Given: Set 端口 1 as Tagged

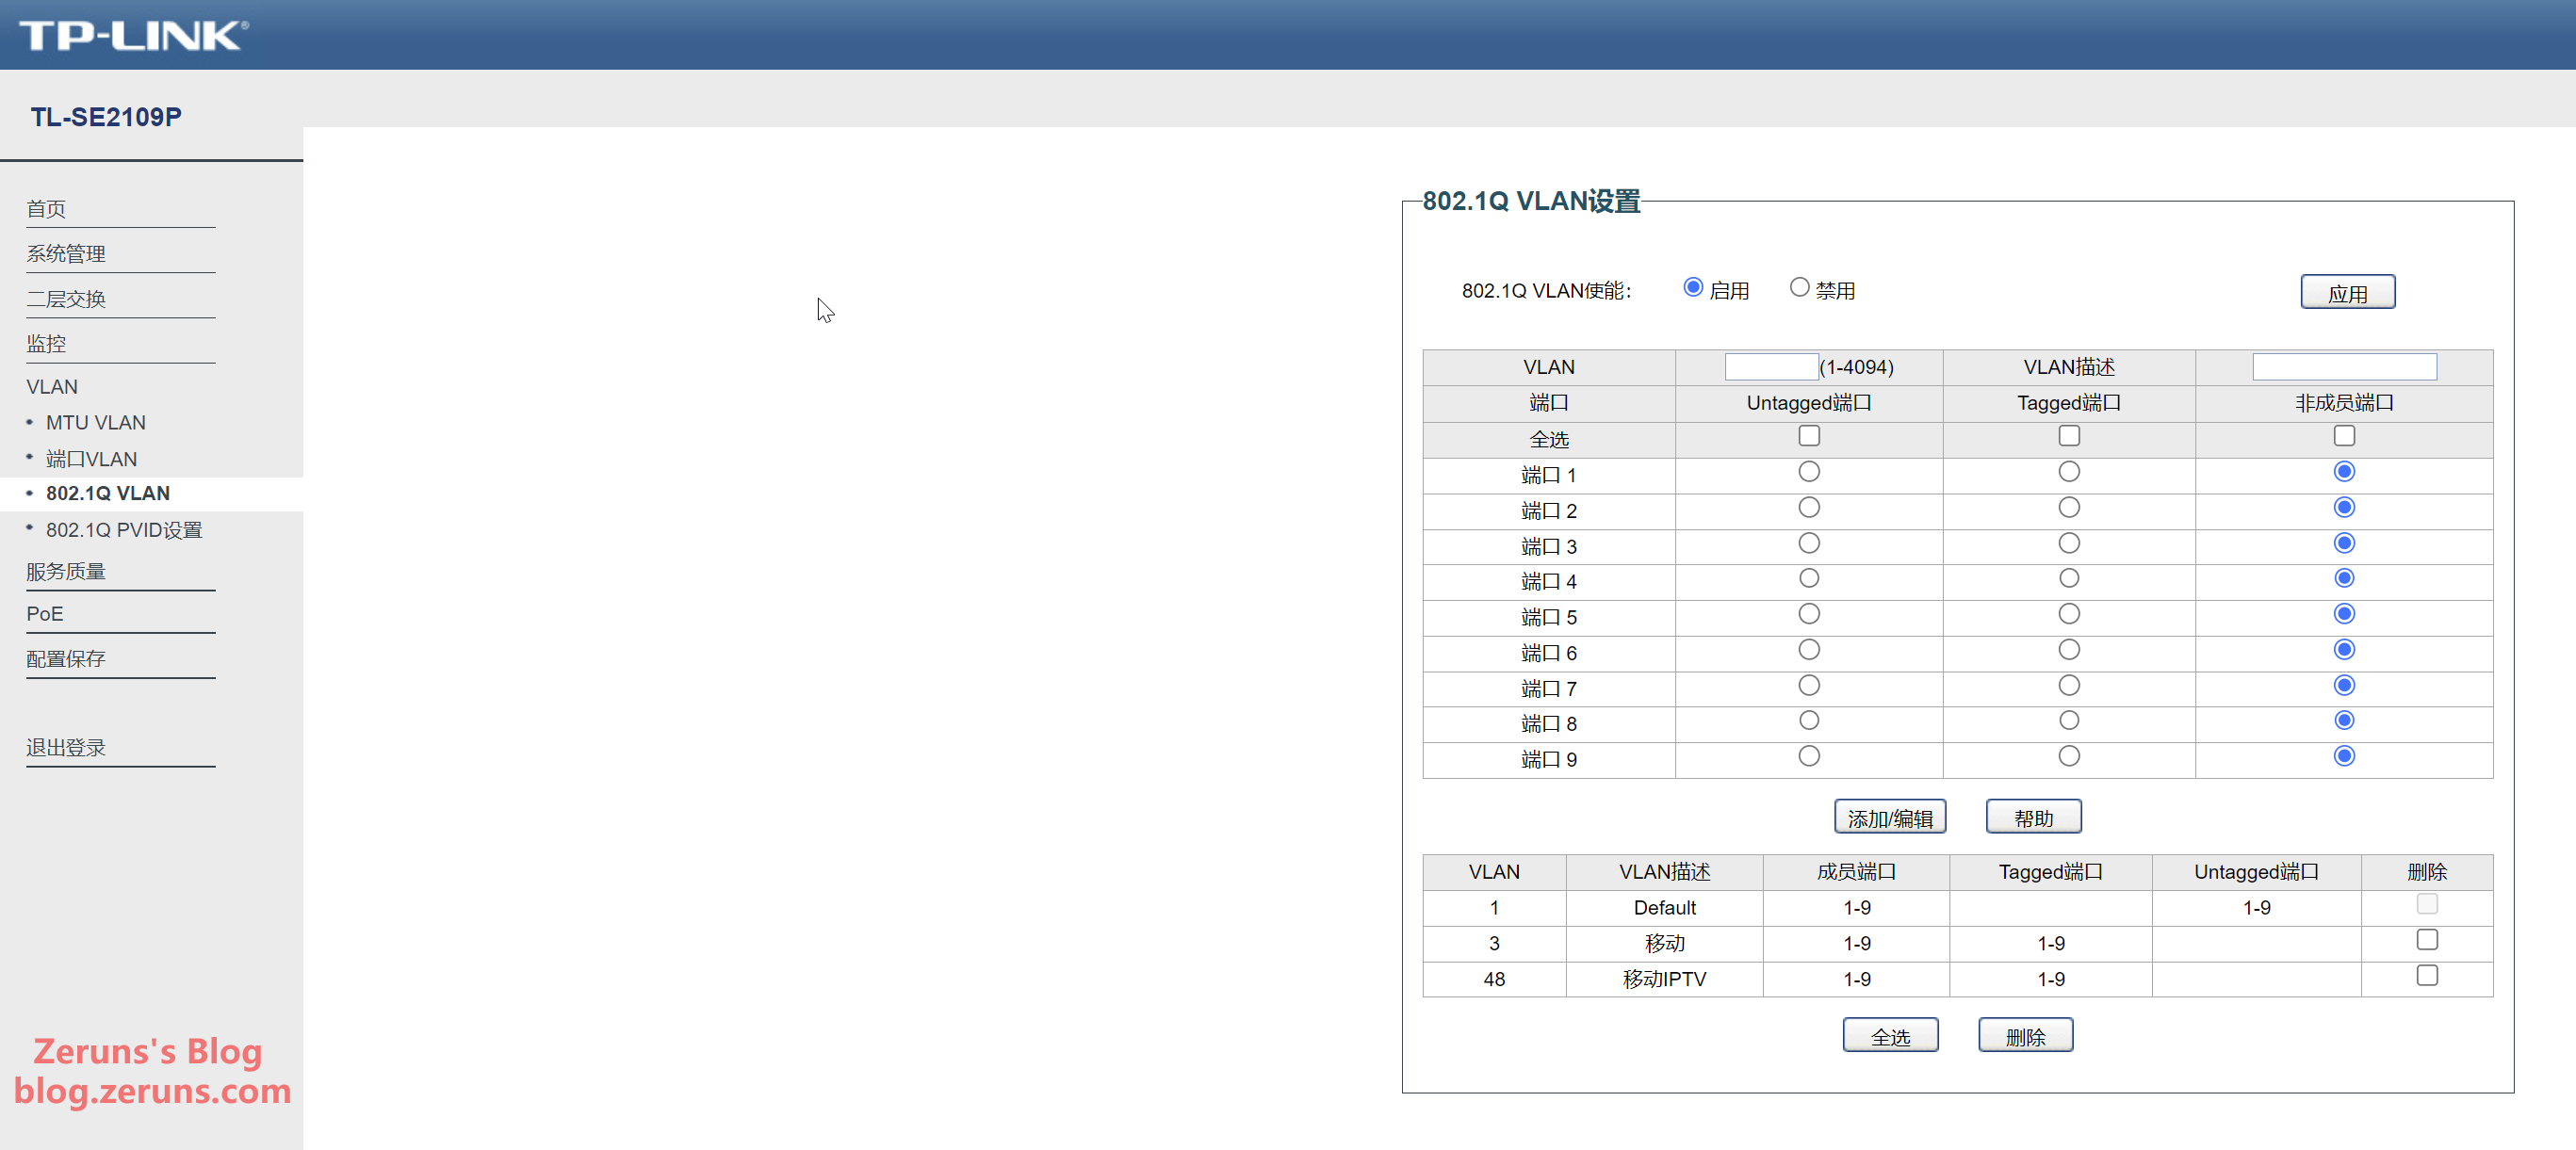Looking at the screenshot, I should tap(2069, 472).
